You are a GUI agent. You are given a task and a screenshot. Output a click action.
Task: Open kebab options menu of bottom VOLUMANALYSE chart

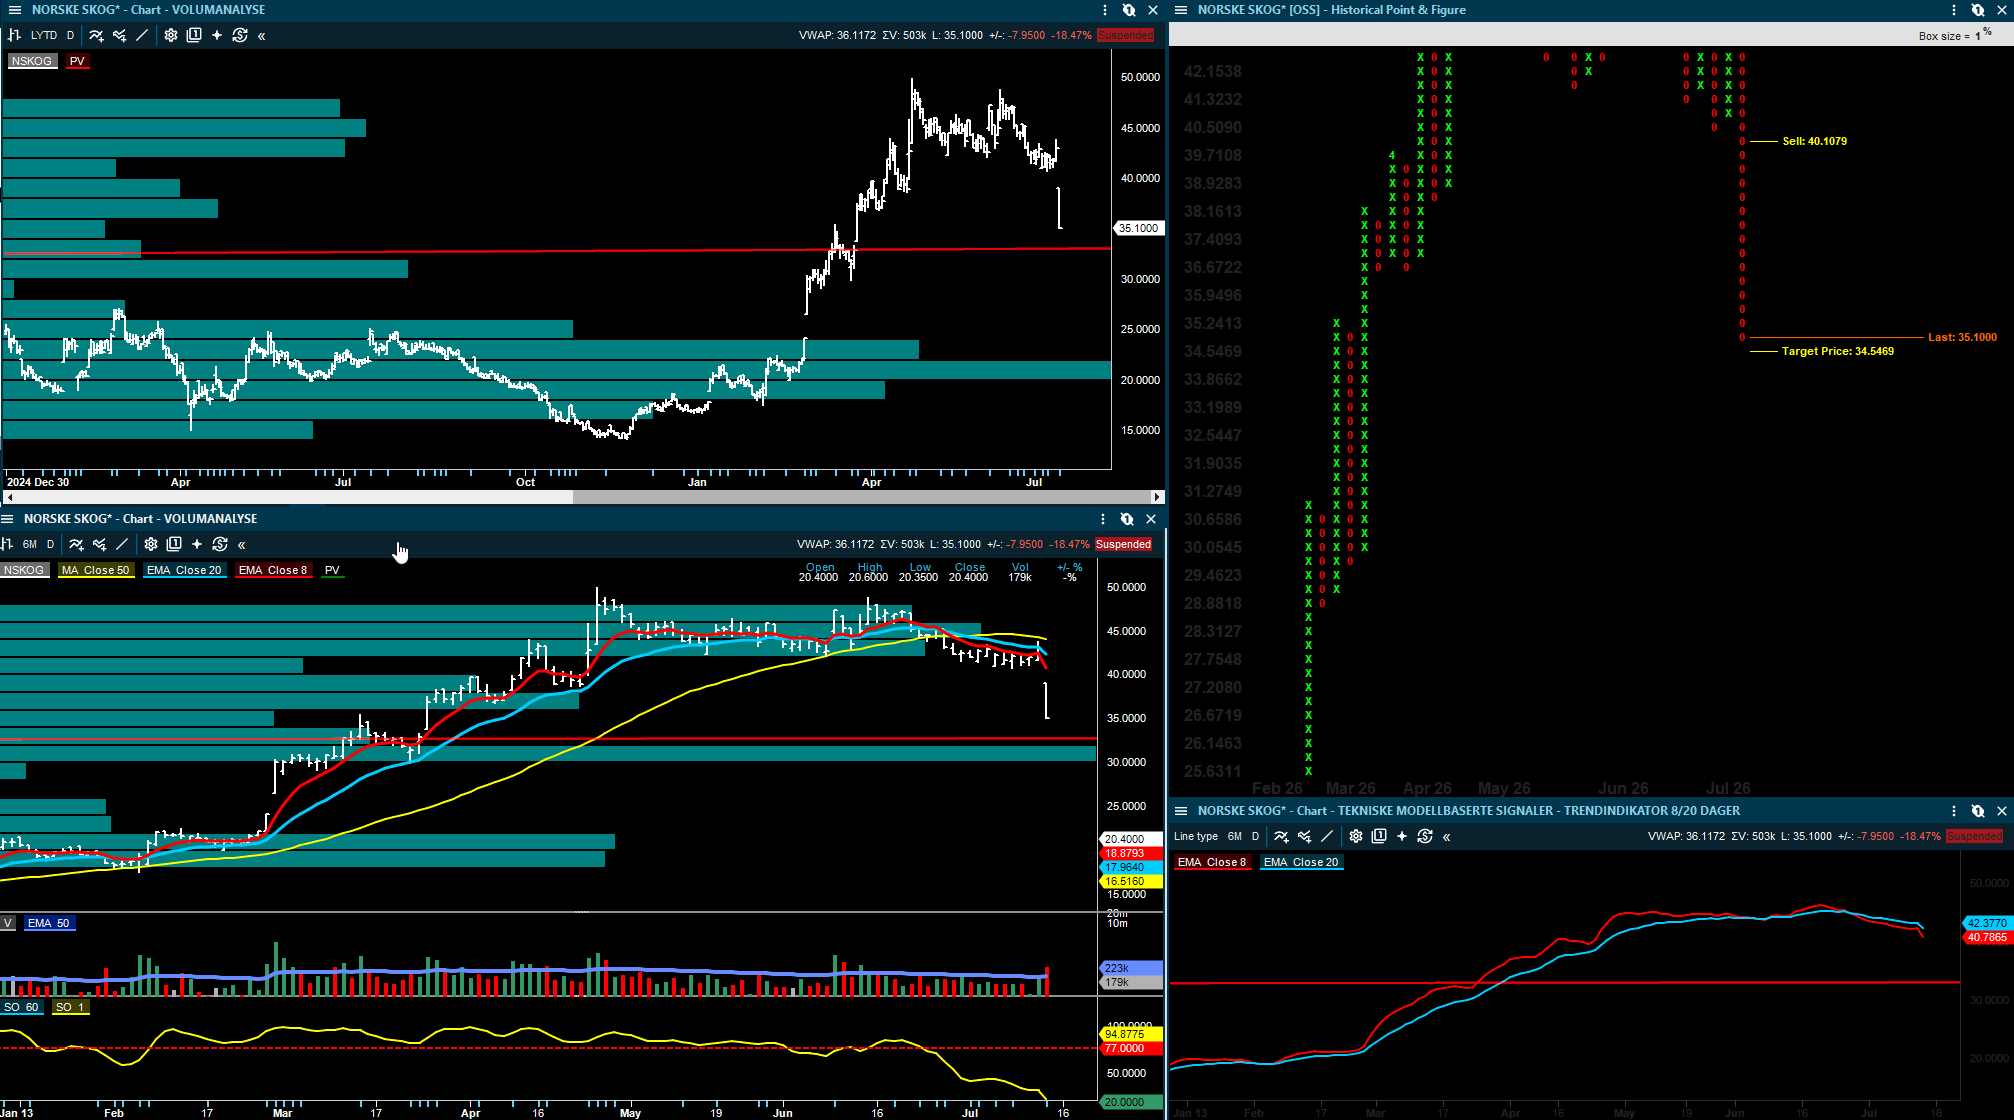(1103, 519)
